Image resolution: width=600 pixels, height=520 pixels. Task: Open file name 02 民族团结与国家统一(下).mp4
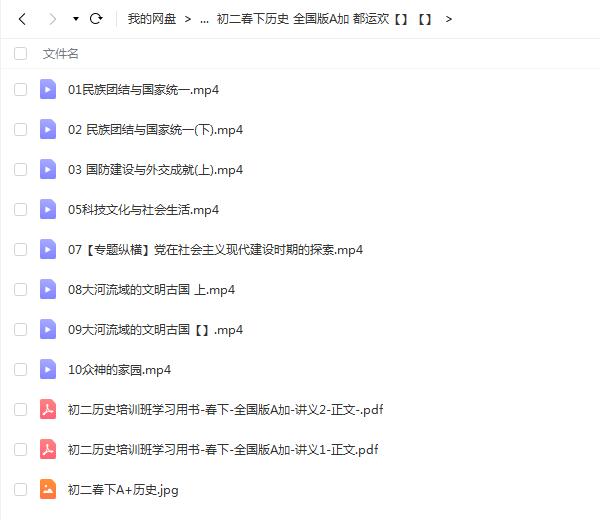point(155,130)
